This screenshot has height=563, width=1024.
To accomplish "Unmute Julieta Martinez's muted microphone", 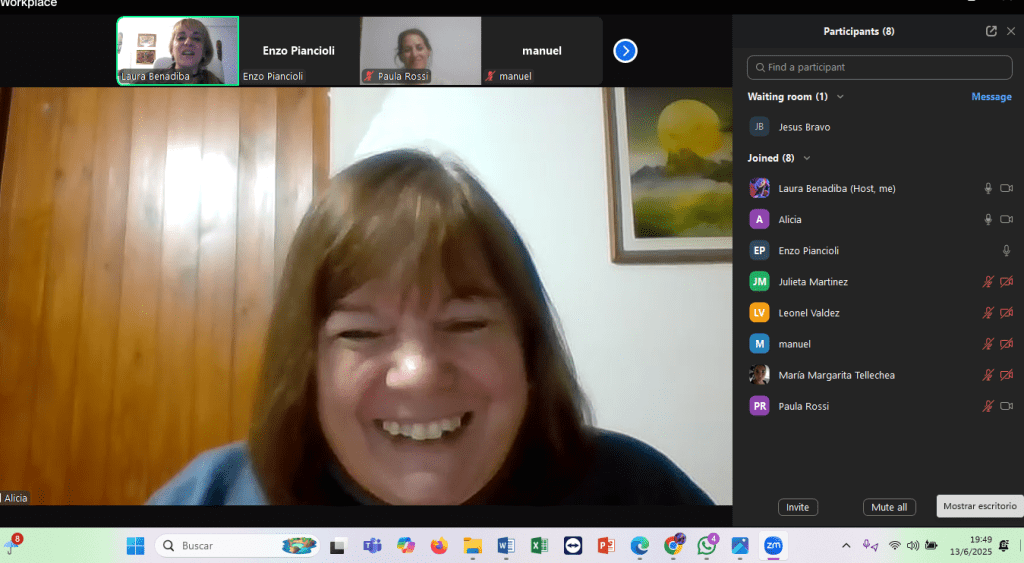I will 988,282.
